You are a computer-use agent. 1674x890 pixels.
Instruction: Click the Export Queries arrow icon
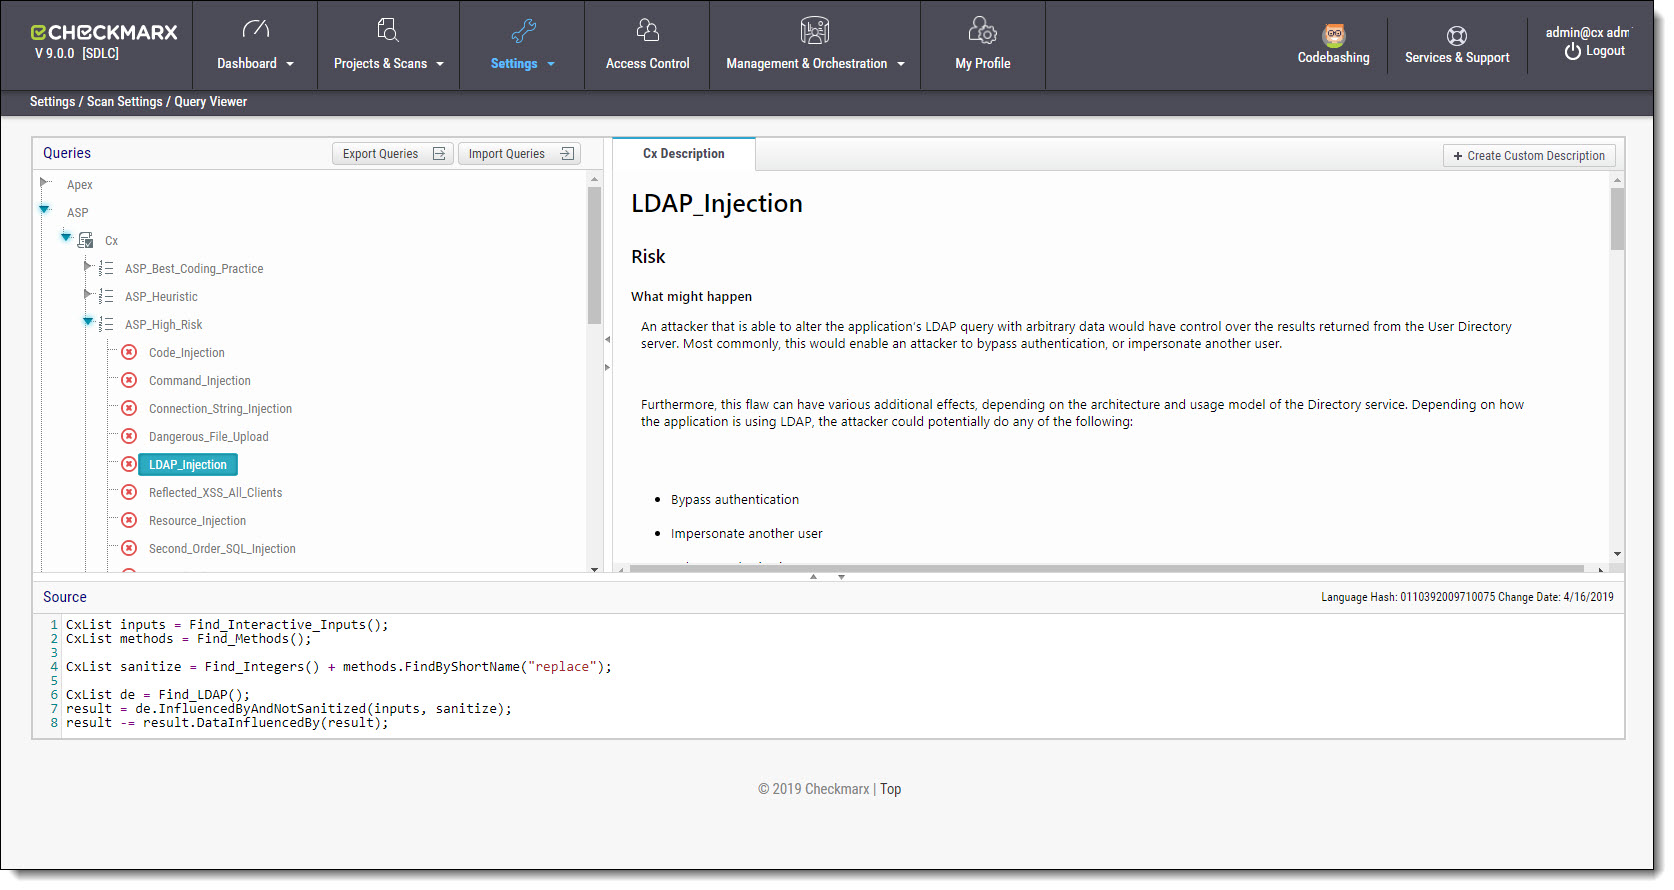tap(439, 154)
